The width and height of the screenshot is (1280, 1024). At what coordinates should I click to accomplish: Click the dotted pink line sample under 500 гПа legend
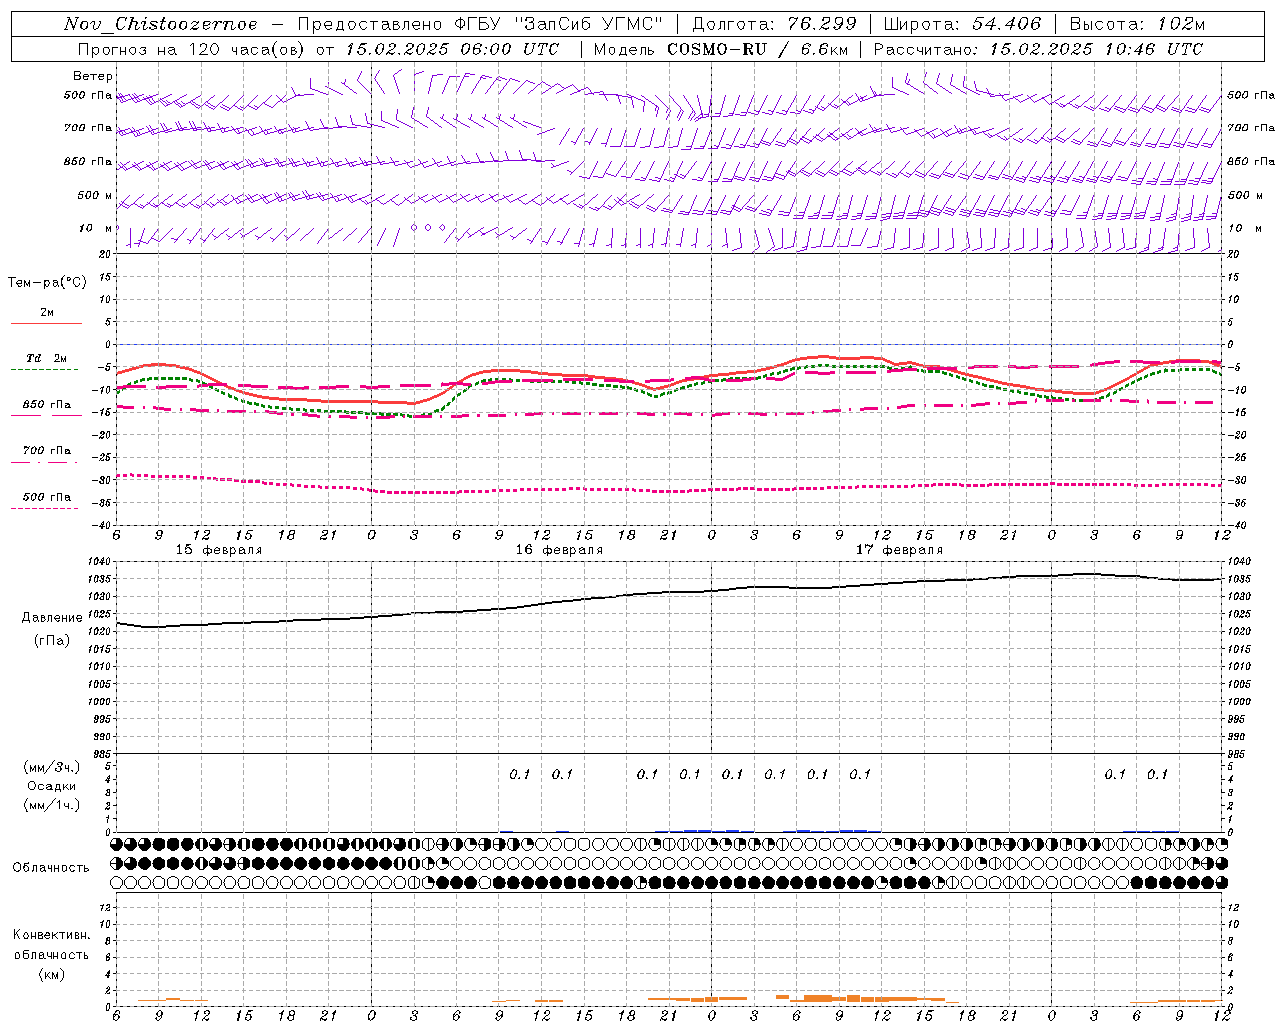click(44, 508)
